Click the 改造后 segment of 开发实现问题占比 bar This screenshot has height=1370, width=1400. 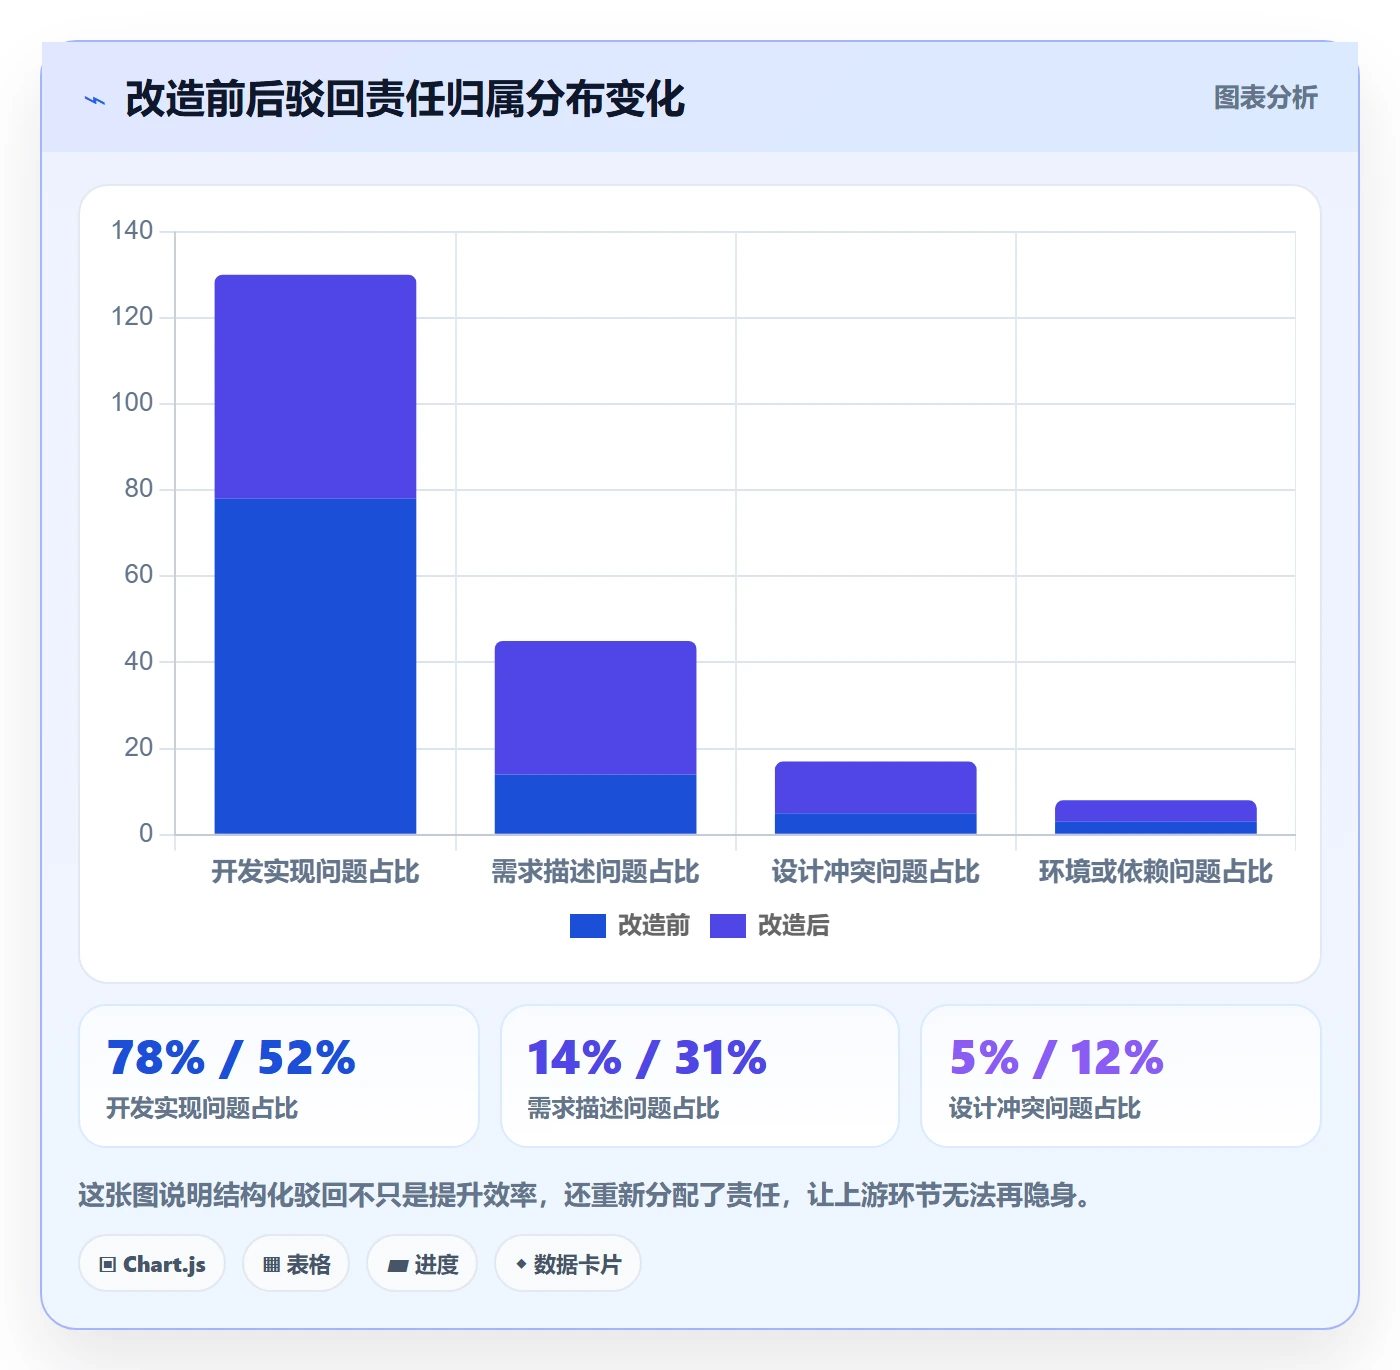(315, 387)
